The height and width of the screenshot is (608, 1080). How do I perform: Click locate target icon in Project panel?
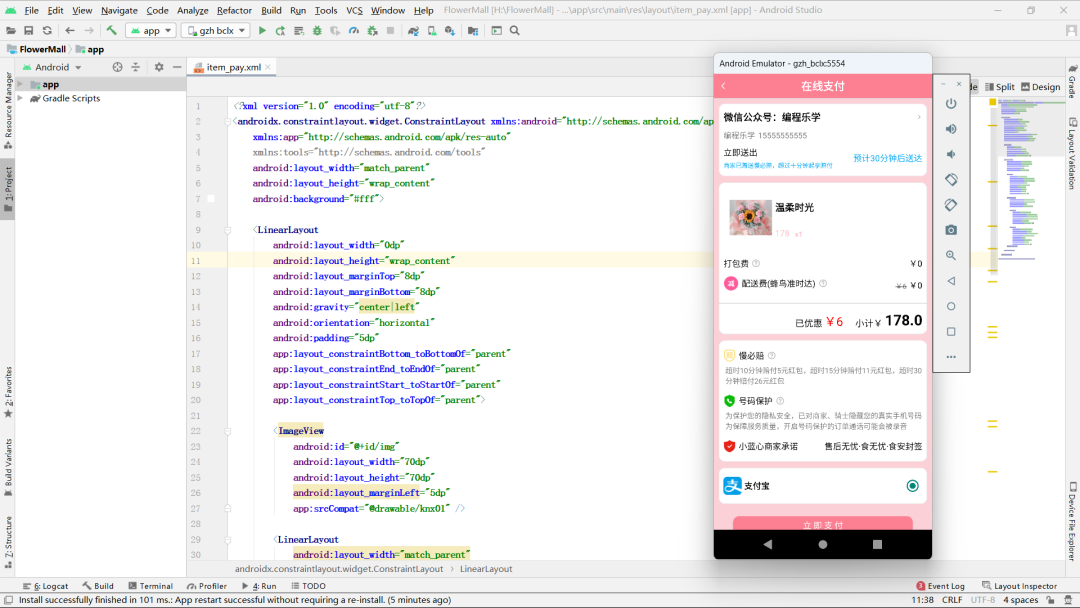click(x=117, y=67)
